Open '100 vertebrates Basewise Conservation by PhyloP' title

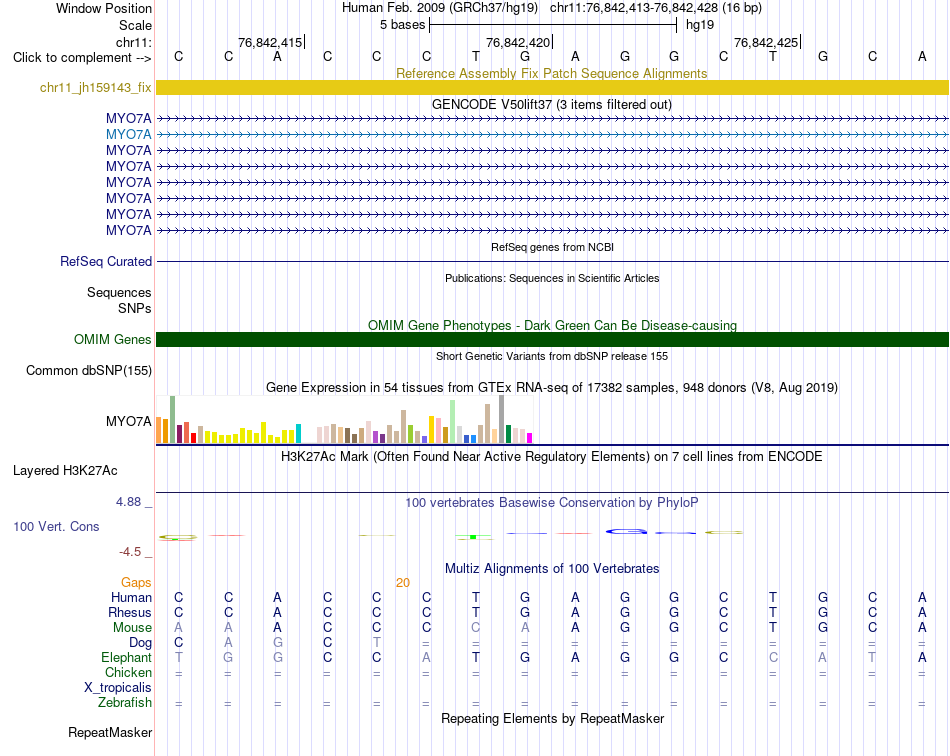click(x=551, y=502)
